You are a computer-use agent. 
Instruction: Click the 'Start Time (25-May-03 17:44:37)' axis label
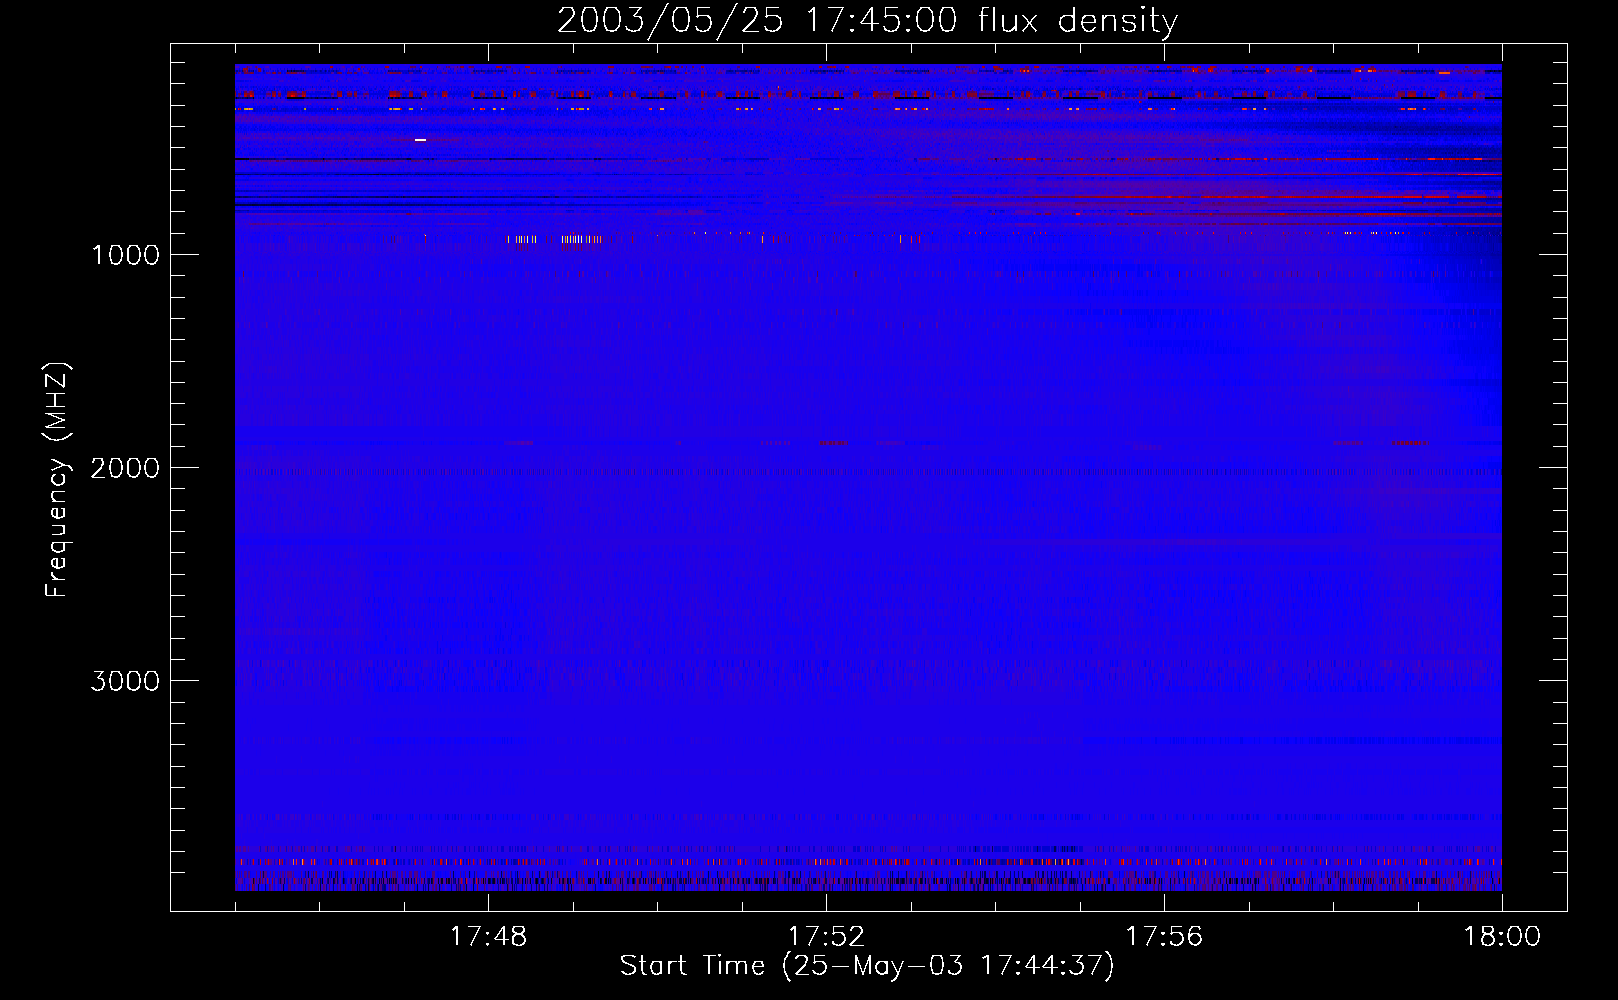pos(867,966)
